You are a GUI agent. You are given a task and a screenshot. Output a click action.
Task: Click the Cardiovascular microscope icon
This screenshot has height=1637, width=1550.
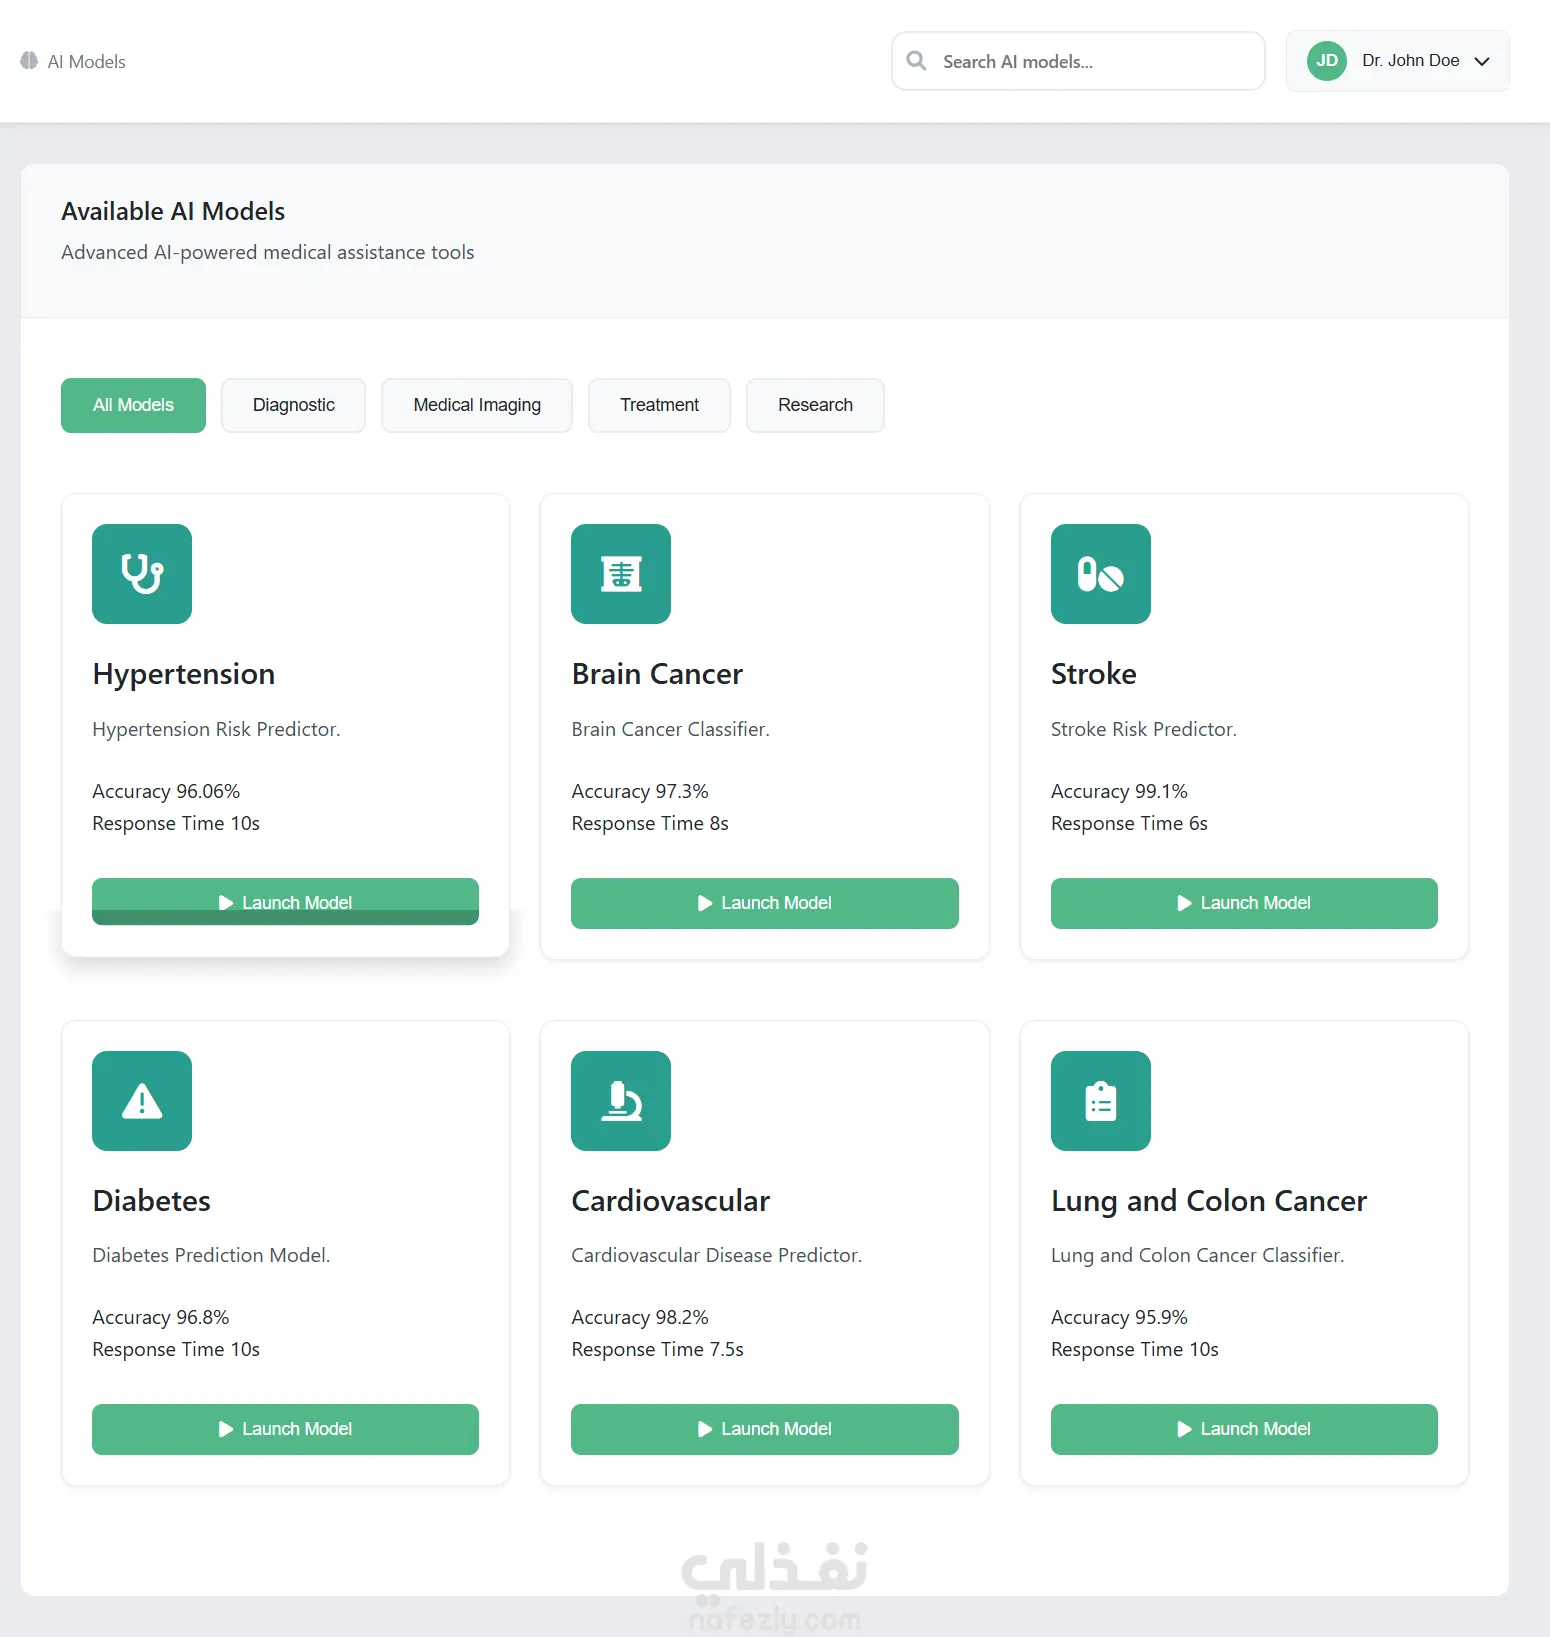(x=621, y=1101)
